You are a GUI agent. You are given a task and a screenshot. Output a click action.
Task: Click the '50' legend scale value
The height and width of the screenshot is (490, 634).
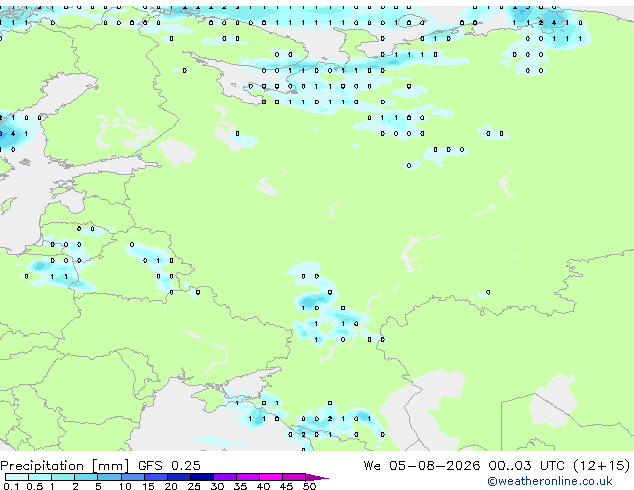tap(310, 486)
